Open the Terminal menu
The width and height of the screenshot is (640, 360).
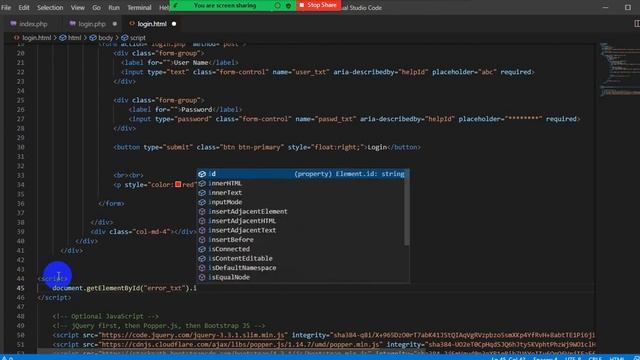click(139, 8)
